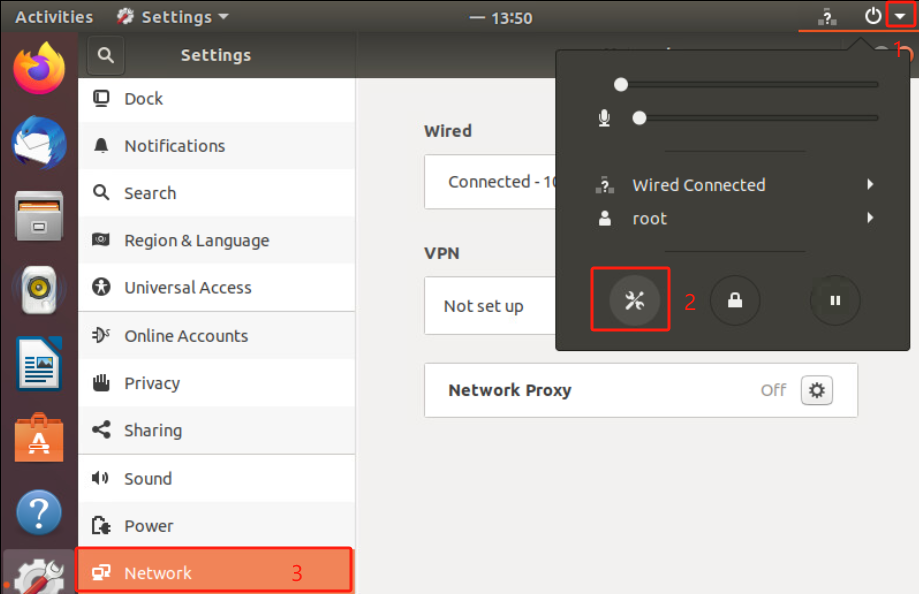The width and height of the screenshot is (919, 594).
Task: Click the Wired Connected entry box
Action: pos(490,182)
